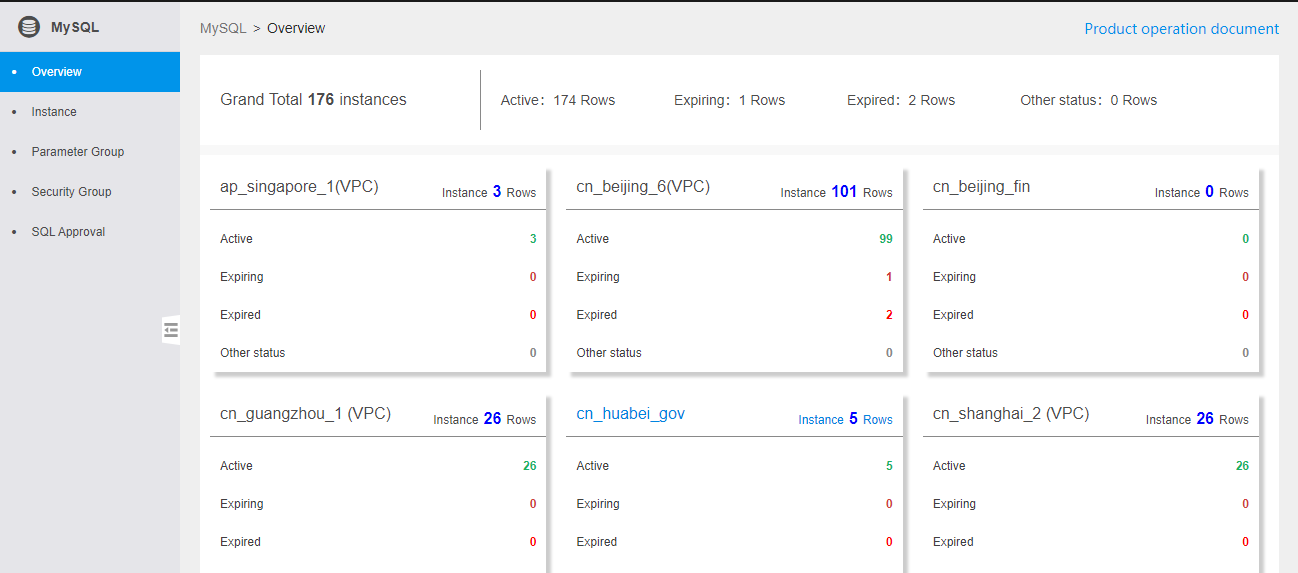Click Instance 26 Rows in cn_guangzhou_1 card
Screen dimensions: 1298x573
coord(485,419)
